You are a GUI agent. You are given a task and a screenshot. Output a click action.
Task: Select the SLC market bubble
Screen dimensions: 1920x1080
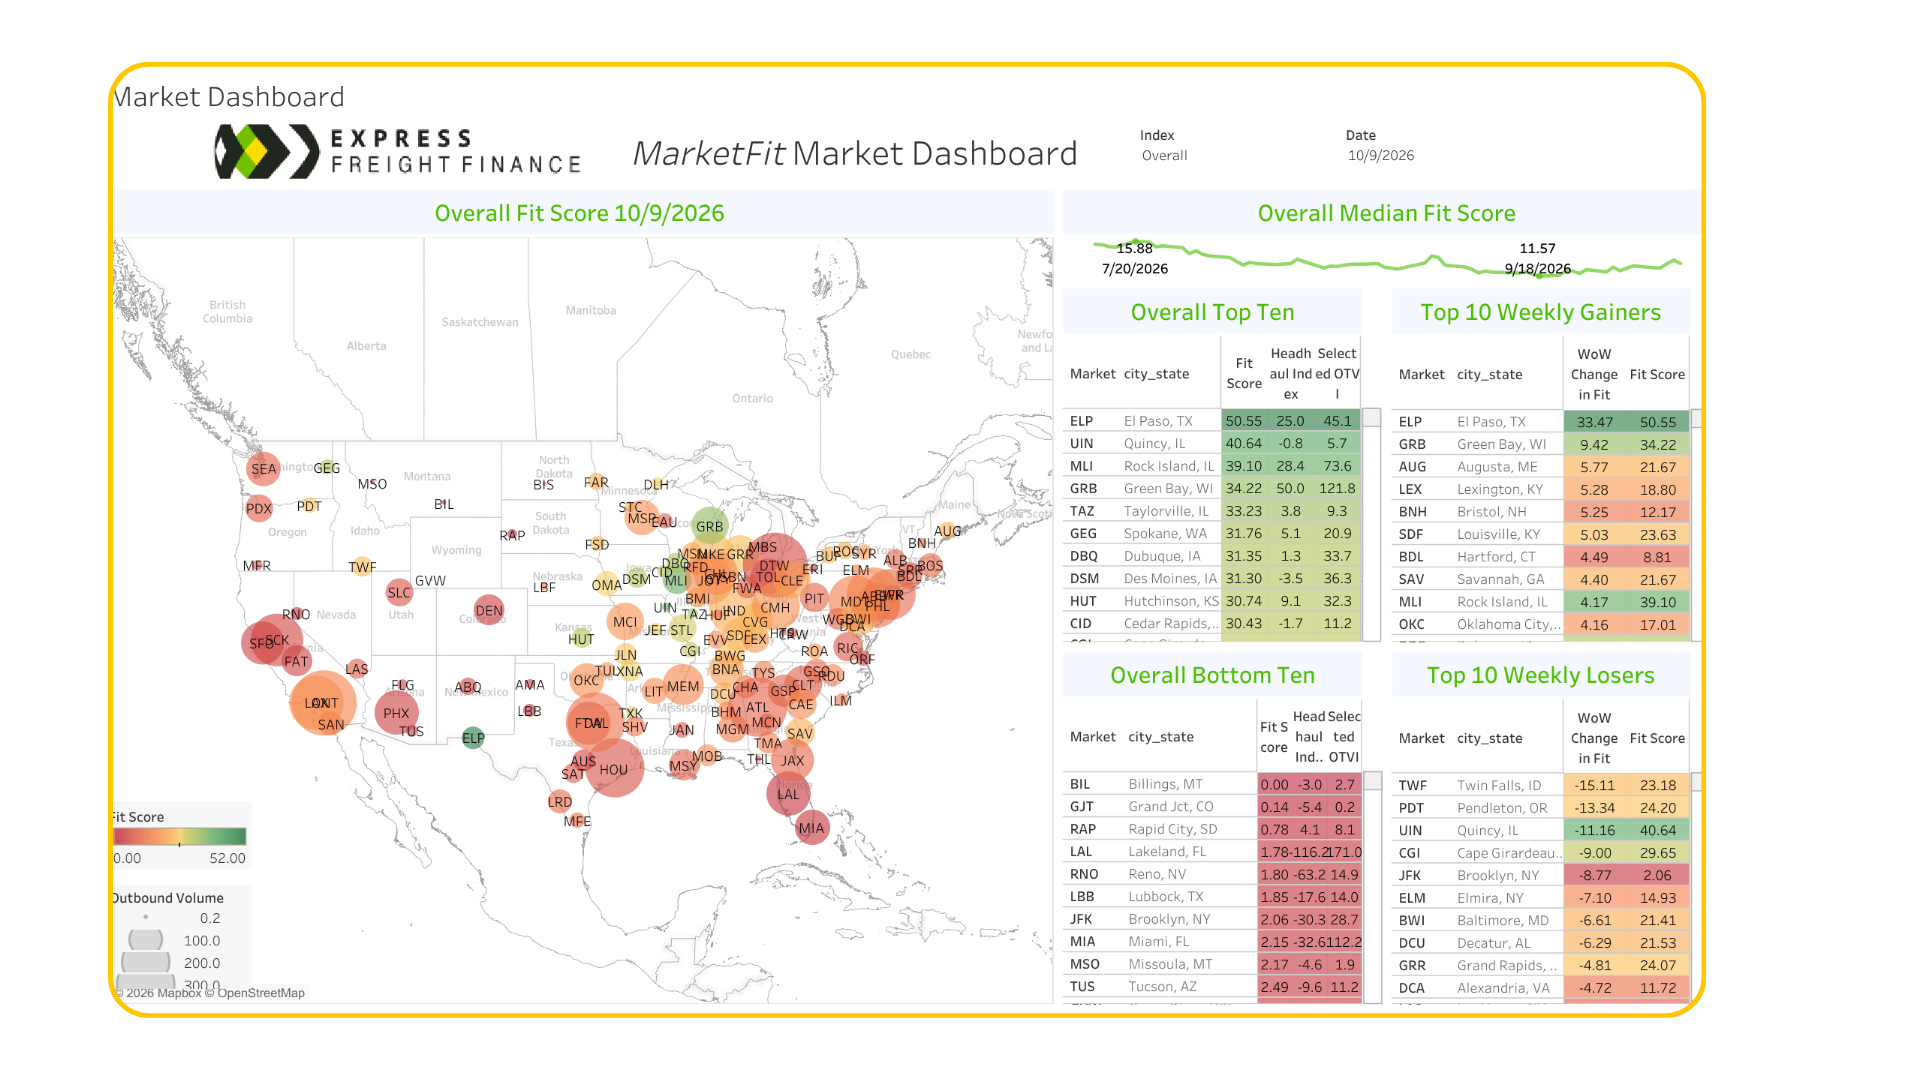click(399, 592)
